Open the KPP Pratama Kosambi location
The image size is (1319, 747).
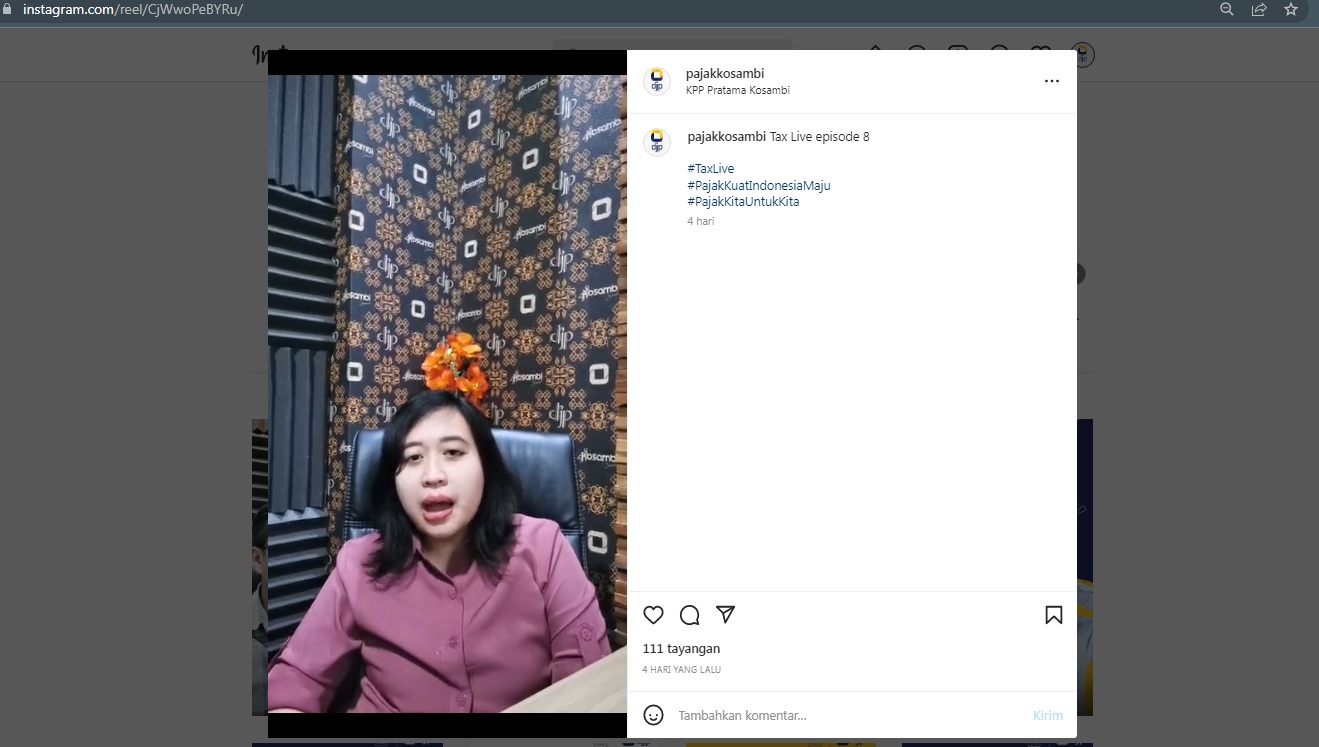coord(737,90)
